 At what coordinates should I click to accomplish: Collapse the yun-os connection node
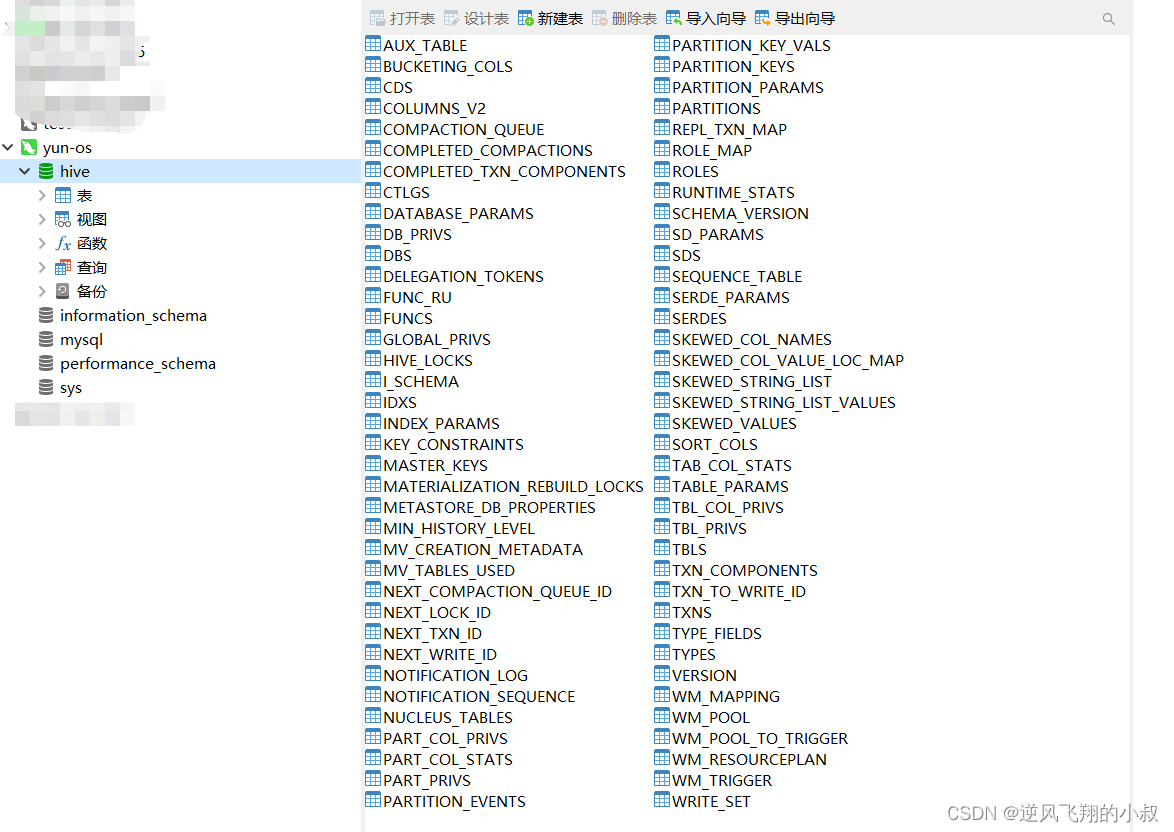(8, 148)
